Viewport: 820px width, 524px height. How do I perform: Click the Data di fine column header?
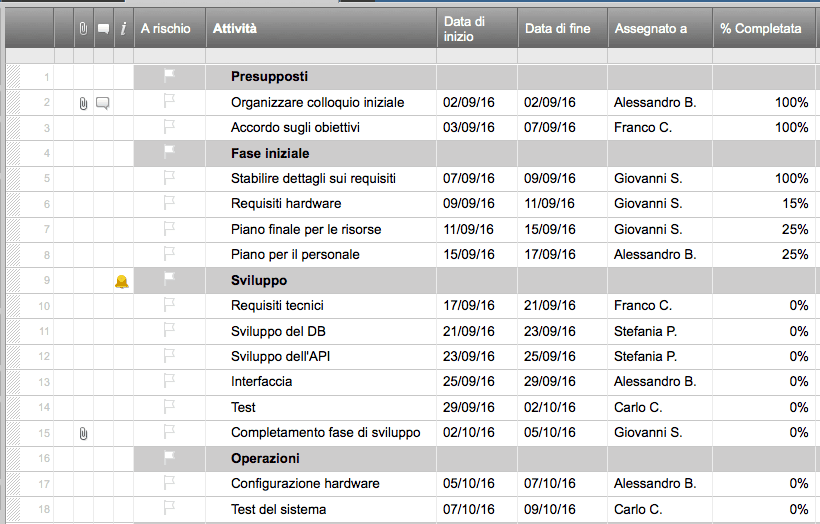point(562,28)
